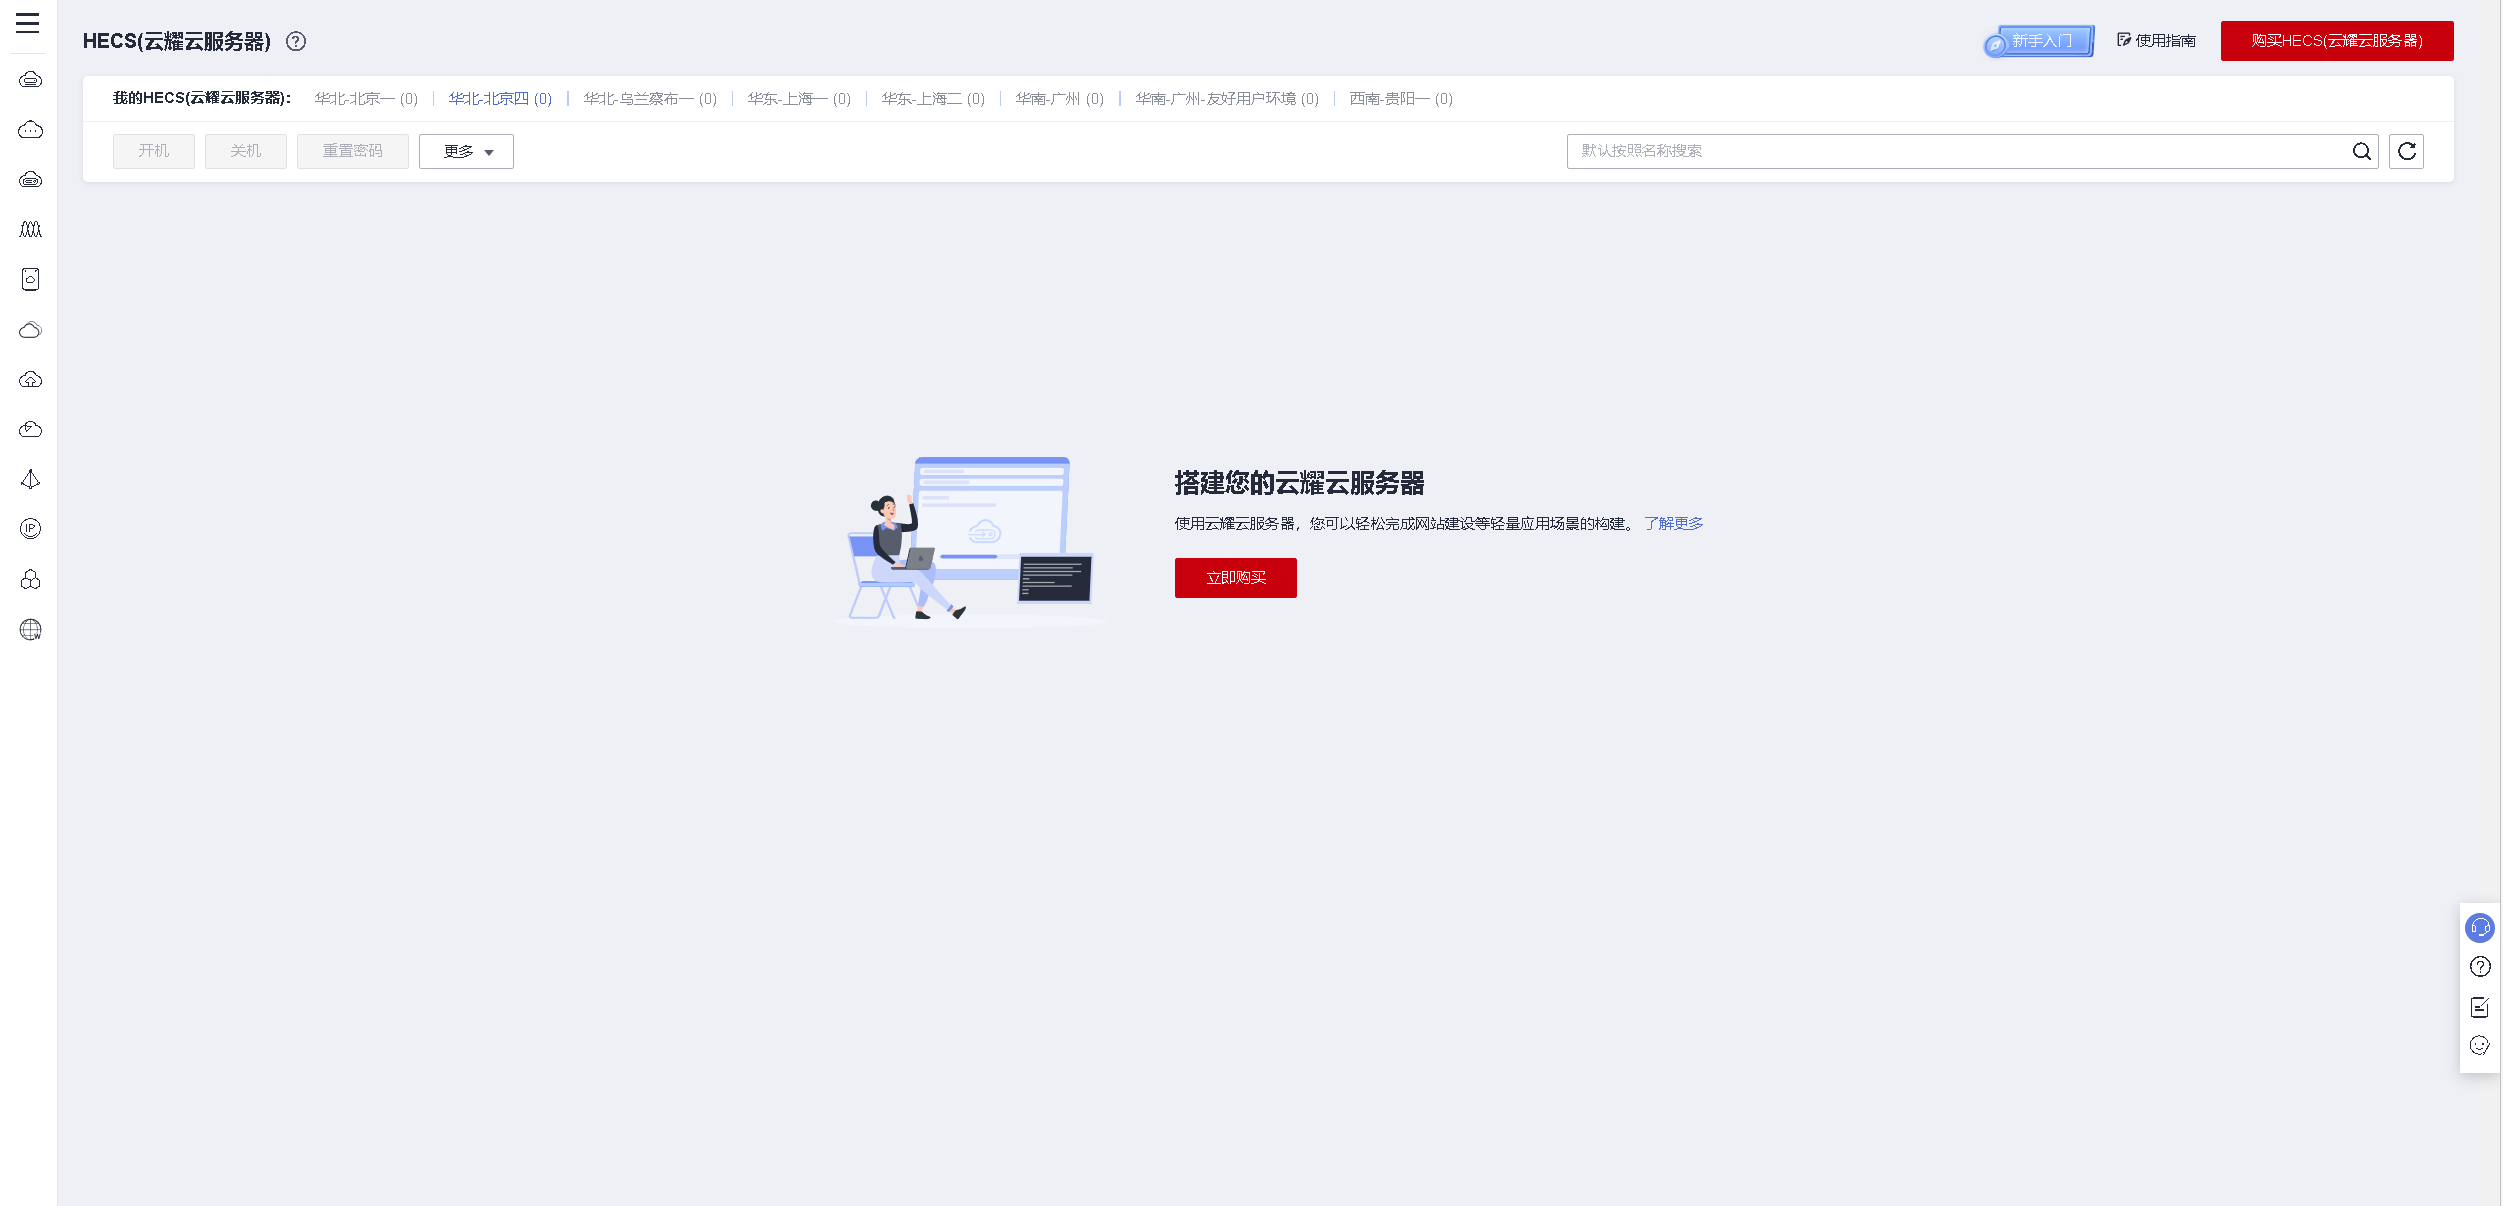Viewport: 2503px width, 1206px height.
Task: Open the 了解更多 link
Action: [x=1673, y=524]
